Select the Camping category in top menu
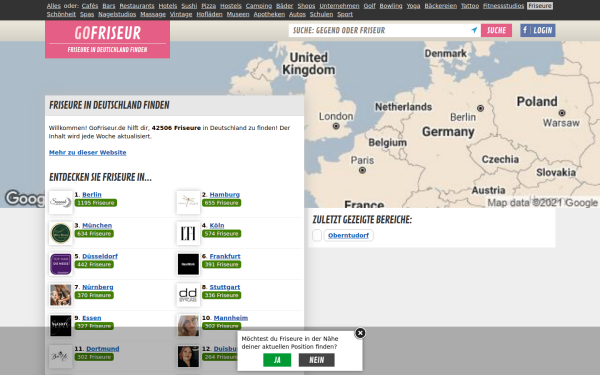The height and width of the screenshot is (375, 600). point(259,6)
